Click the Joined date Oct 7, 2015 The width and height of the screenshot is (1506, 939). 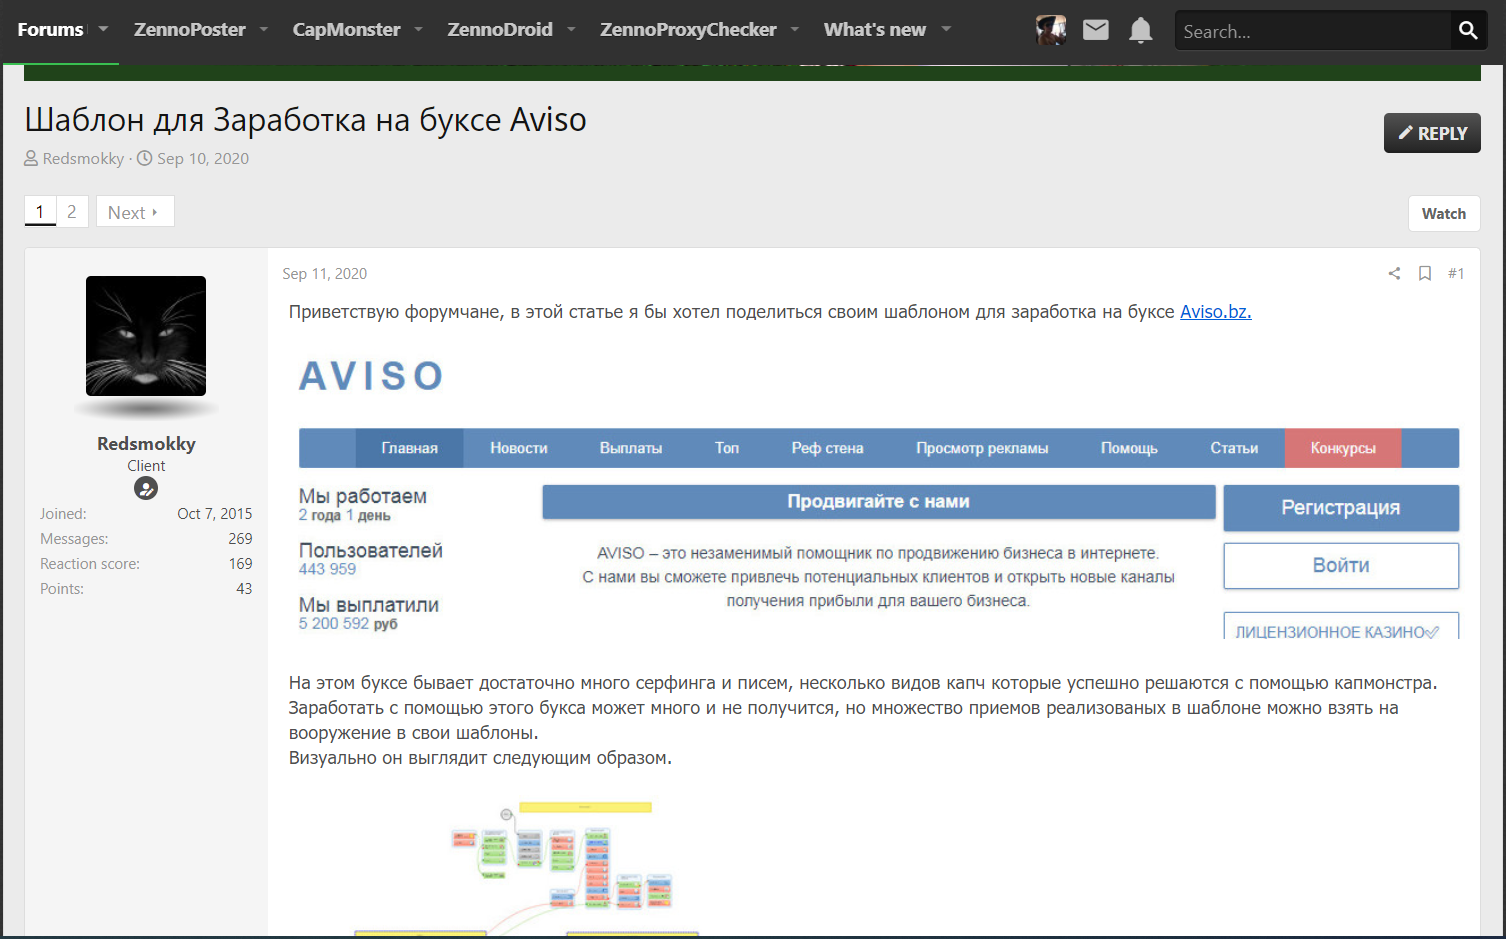point(215,514)
